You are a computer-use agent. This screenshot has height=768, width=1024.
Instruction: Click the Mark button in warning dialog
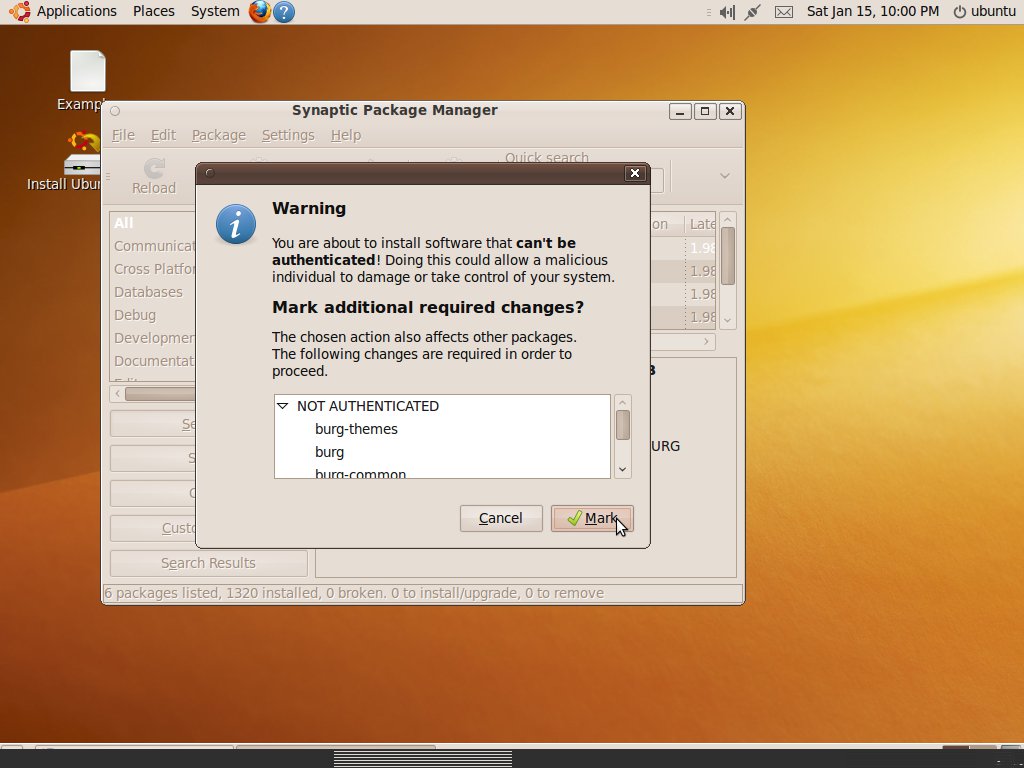click(x=592, y=519)
